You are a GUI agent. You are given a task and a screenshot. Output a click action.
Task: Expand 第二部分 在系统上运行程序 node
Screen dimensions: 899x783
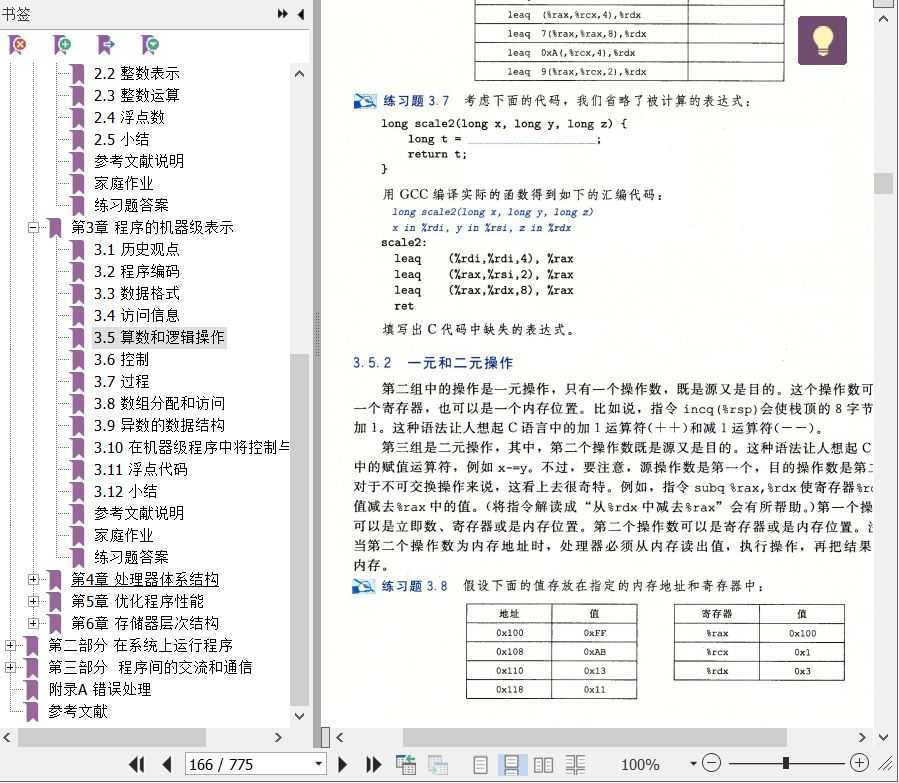tap(10, 645)
